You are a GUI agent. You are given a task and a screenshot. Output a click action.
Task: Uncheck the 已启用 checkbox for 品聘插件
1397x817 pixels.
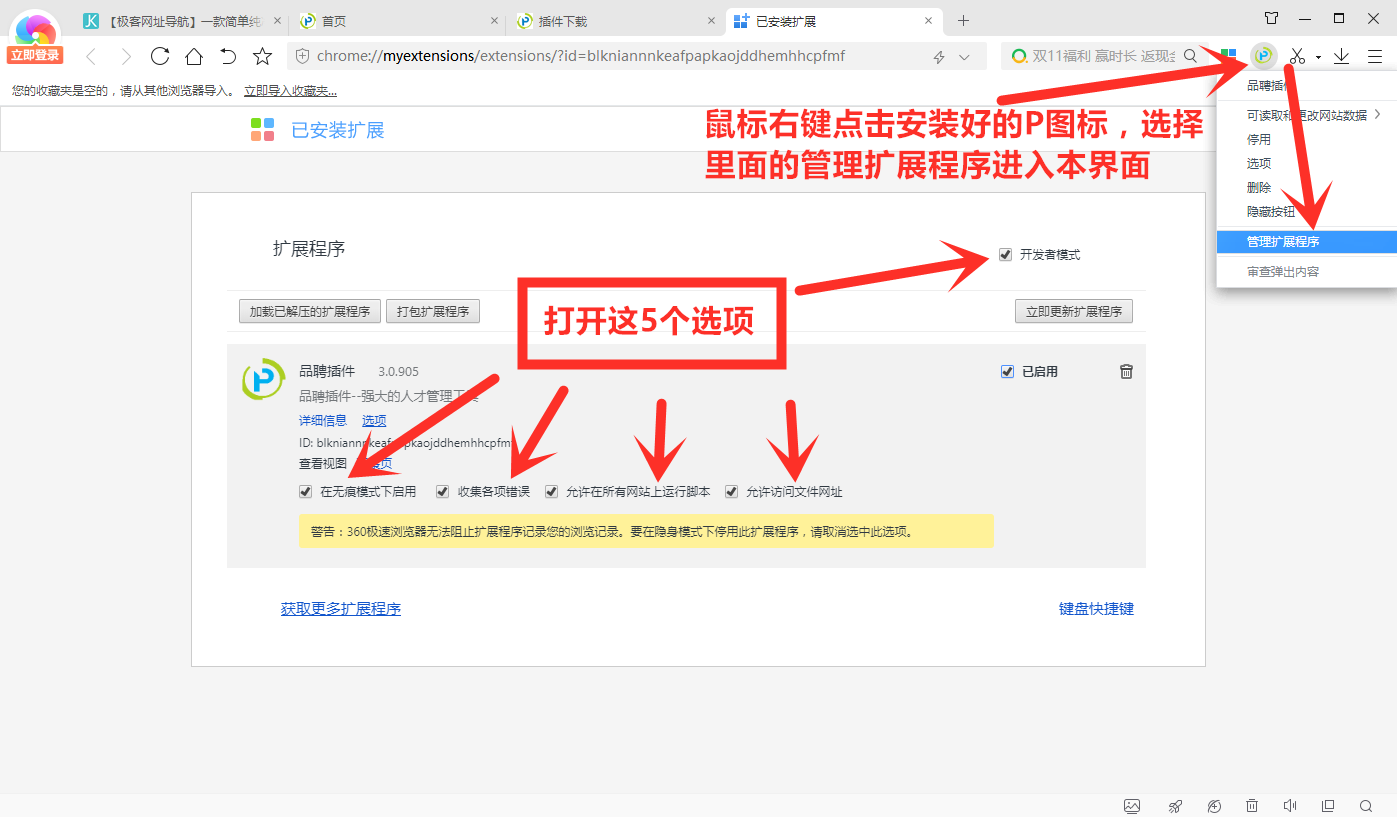pos(1007,370)
